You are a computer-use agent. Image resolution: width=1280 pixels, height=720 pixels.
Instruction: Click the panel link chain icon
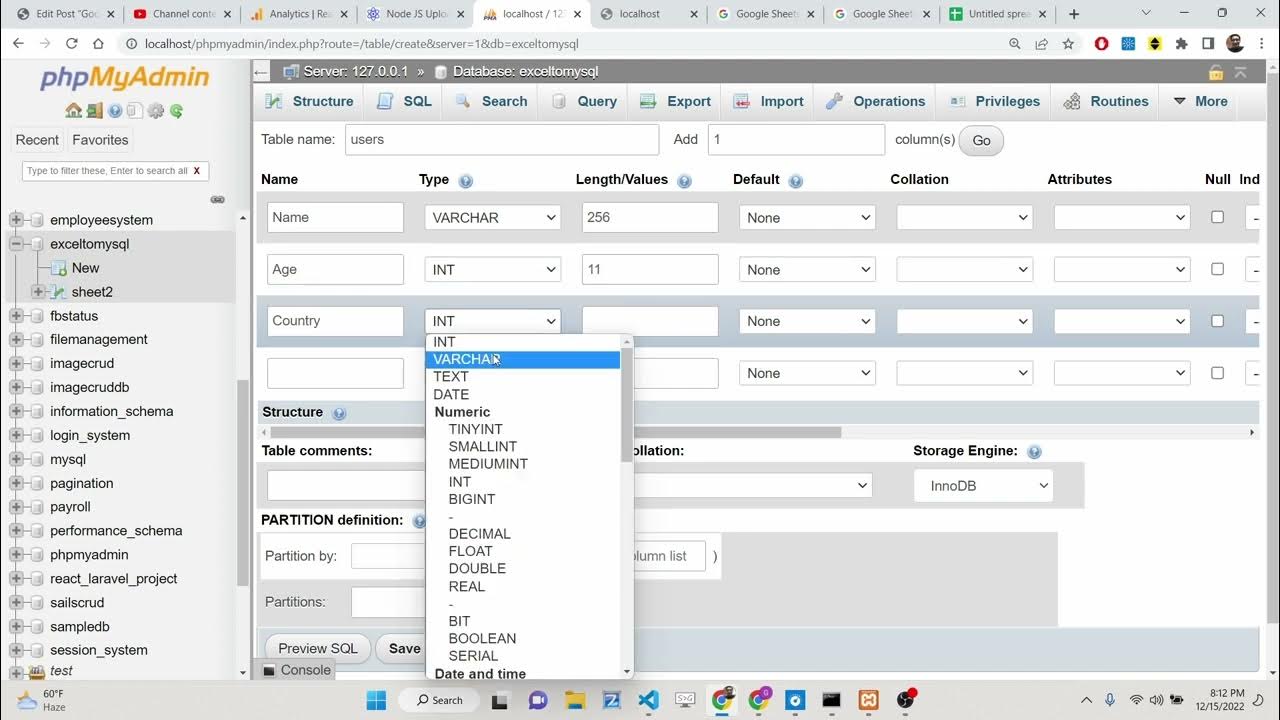pos(217,200)
